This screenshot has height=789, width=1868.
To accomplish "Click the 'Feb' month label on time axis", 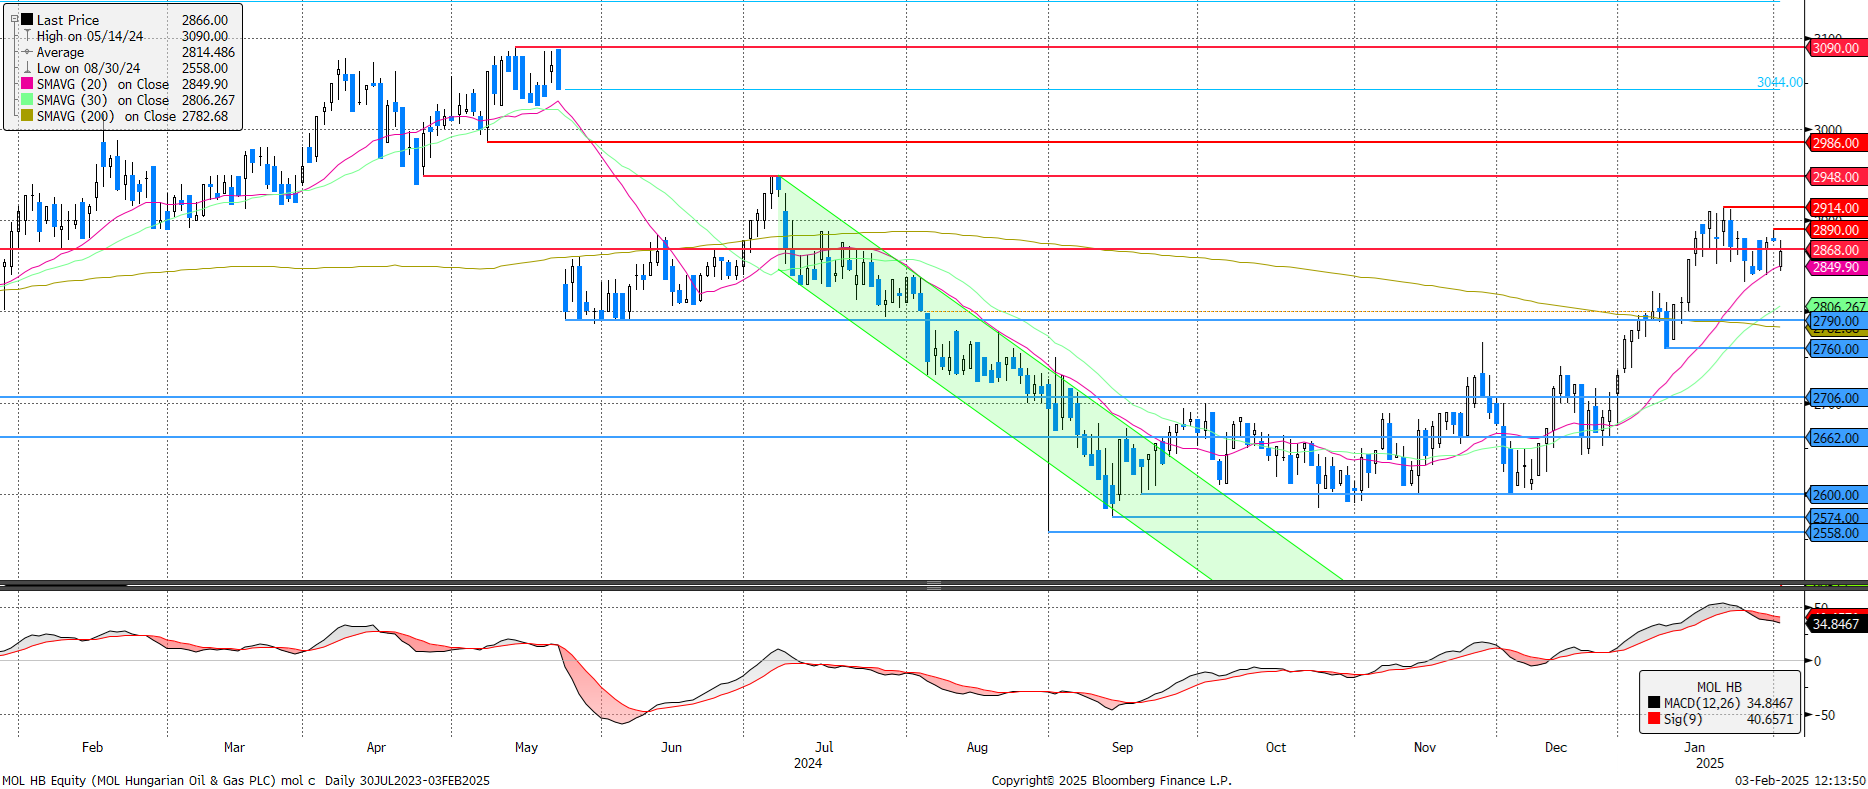I will point(92,747).
